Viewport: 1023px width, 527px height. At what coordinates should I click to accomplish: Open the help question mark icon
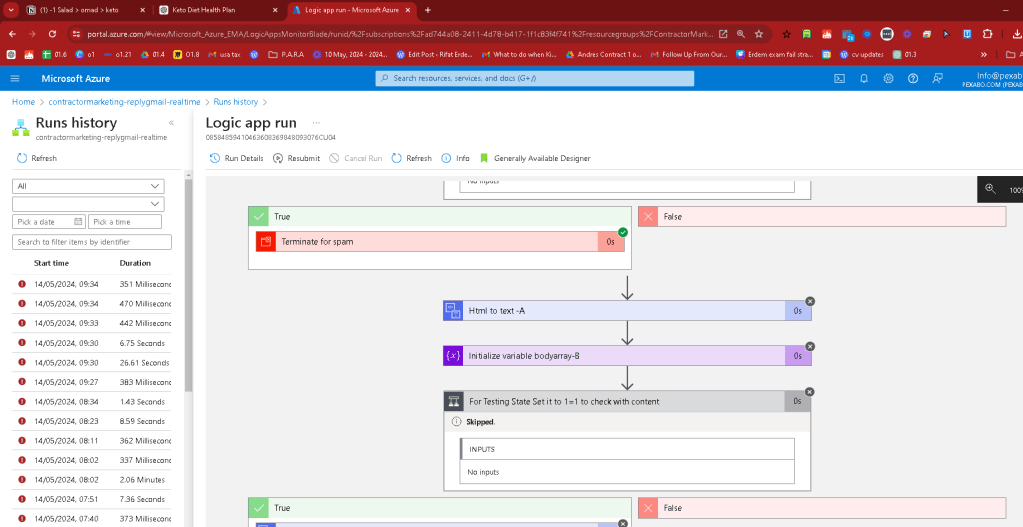[913, 78]
